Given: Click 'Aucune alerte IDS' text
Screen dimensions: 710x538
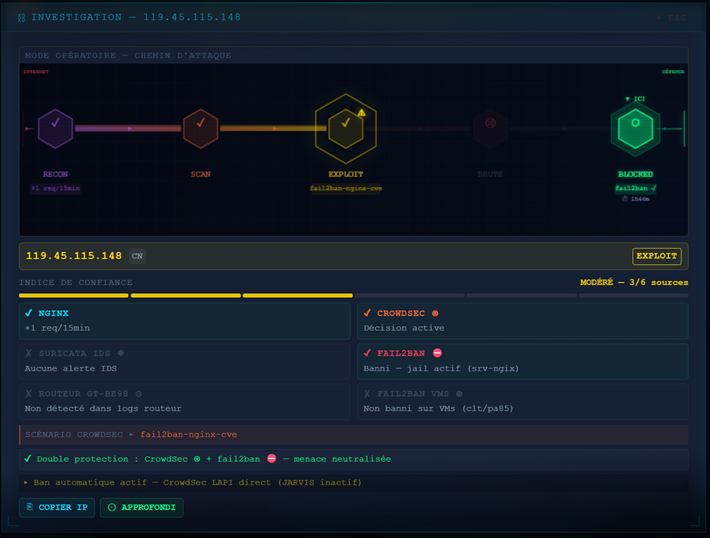Looking at the screenshot, I should 71,368.
